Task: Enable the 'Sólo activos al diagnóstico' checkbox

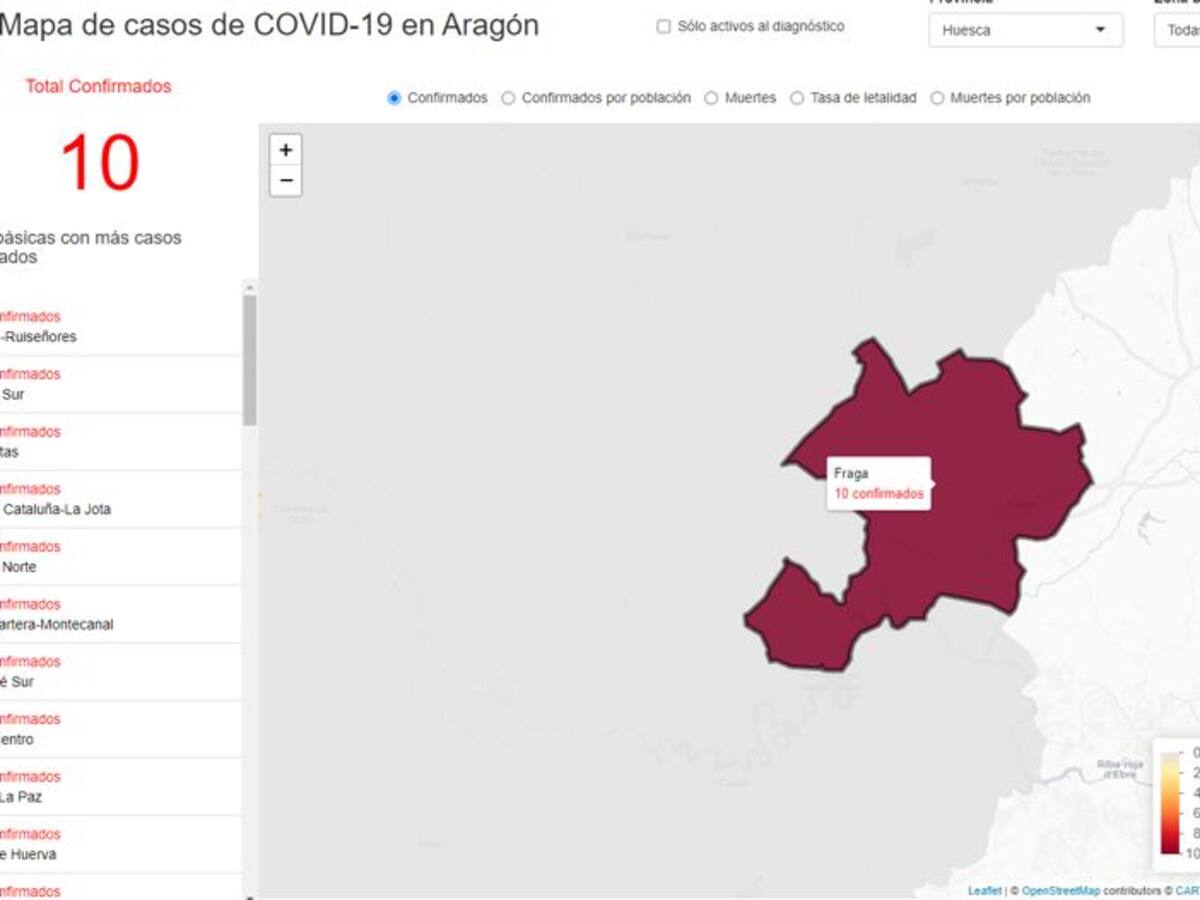Action: tap(664, 27)
